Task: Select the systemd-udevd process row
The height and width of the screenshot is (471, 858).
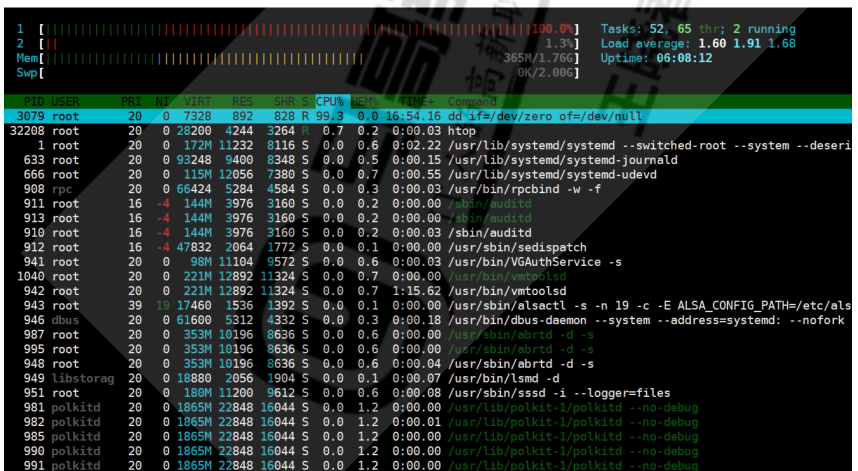Action: pos(428,175)
